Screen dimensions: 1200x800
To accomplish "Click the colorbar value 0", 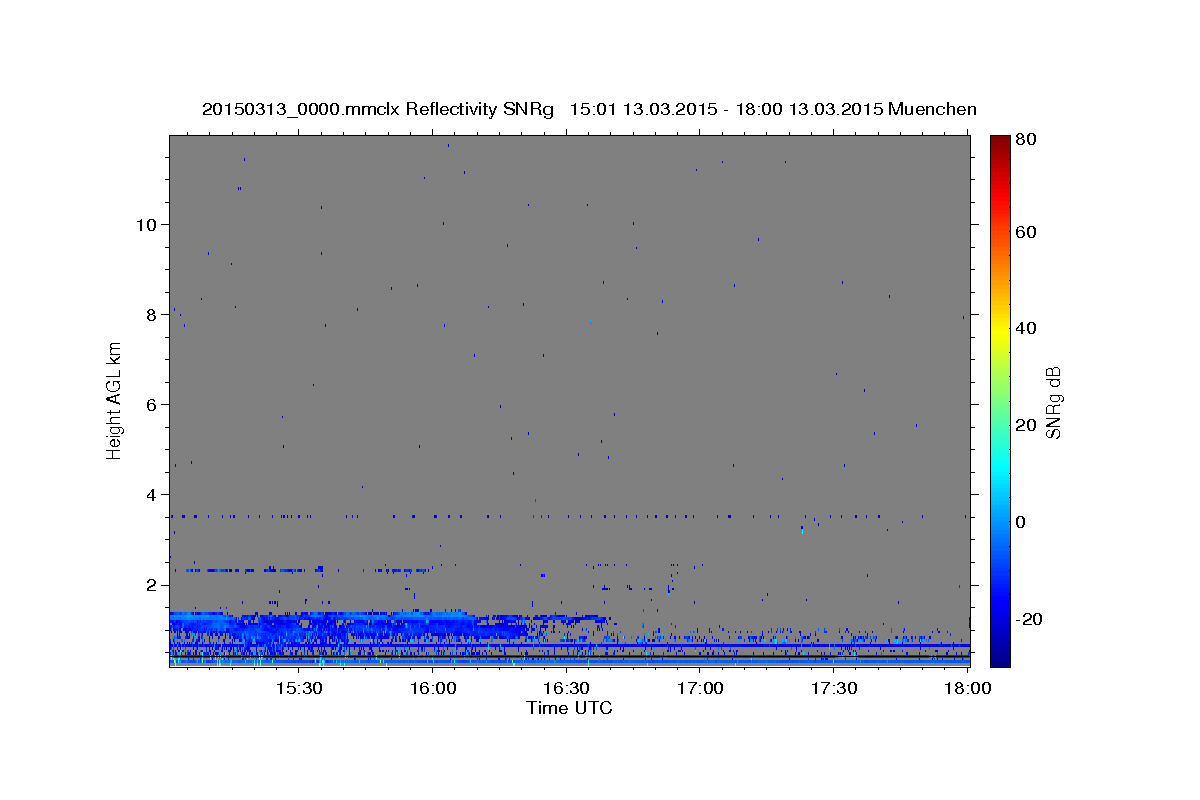I will [x=1020, y=522].
